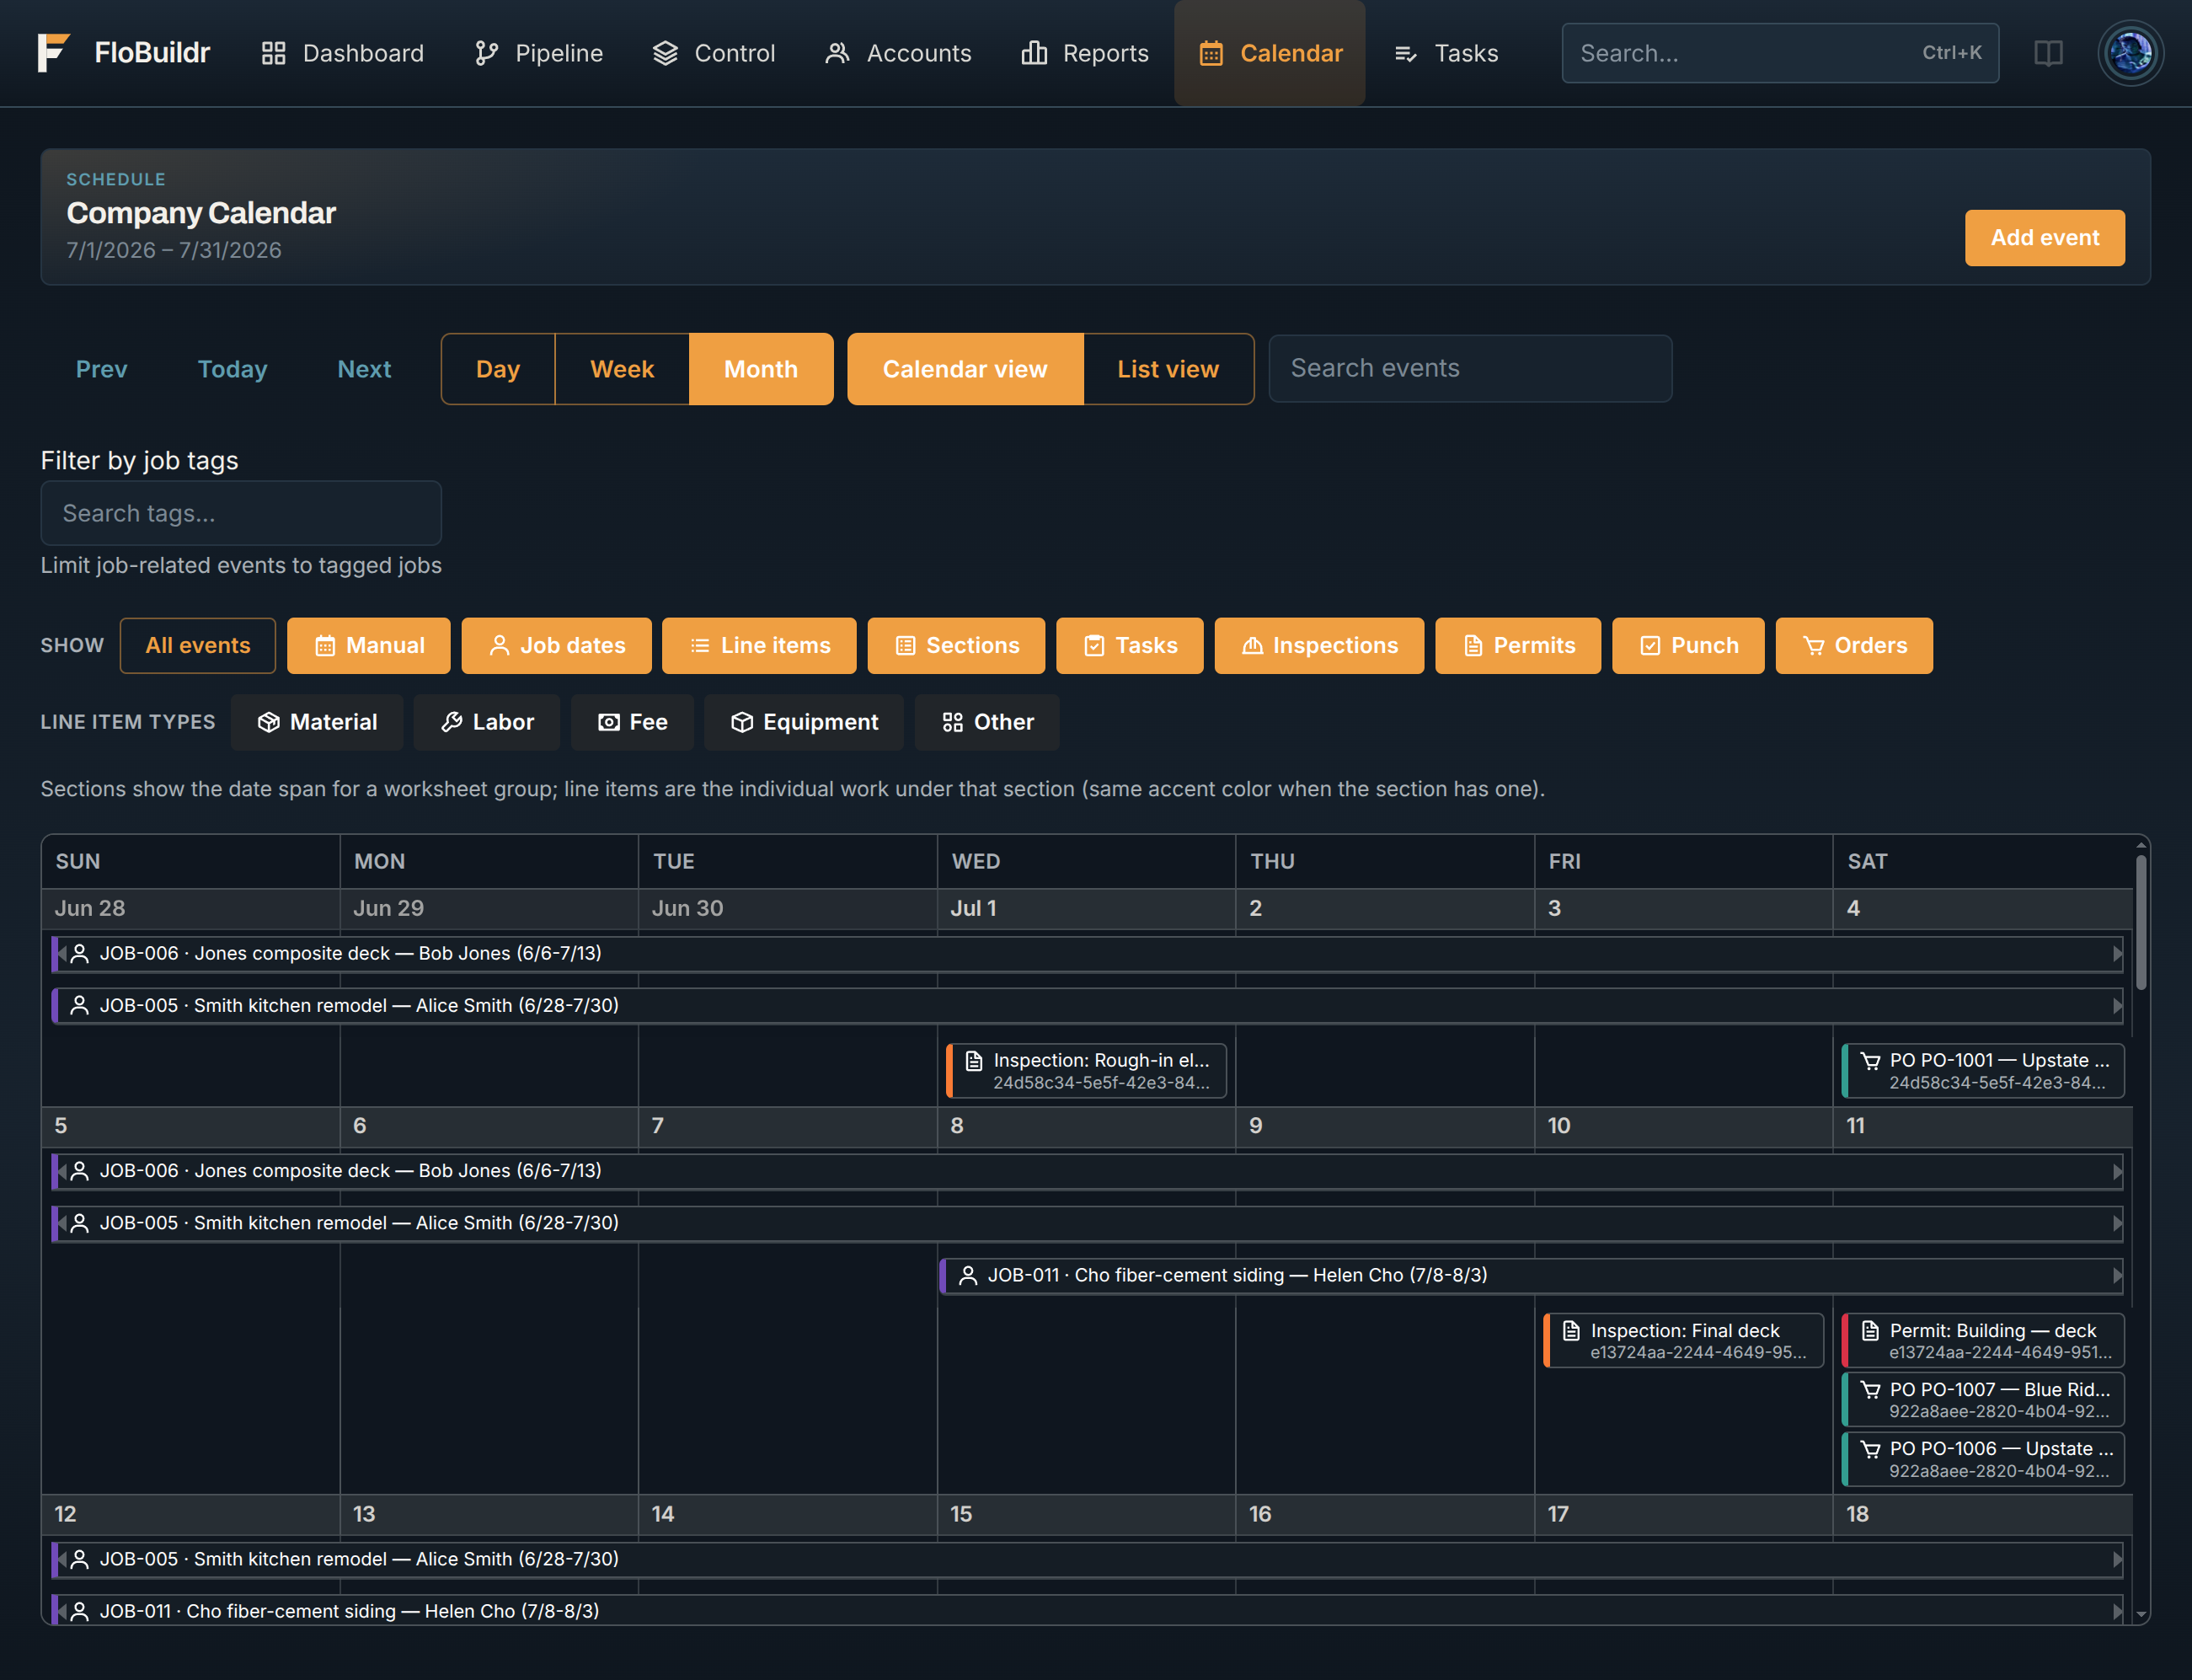This screenshot has width=2192, height=1680.
Task: Open the Control page
Action: coord(714,53)
